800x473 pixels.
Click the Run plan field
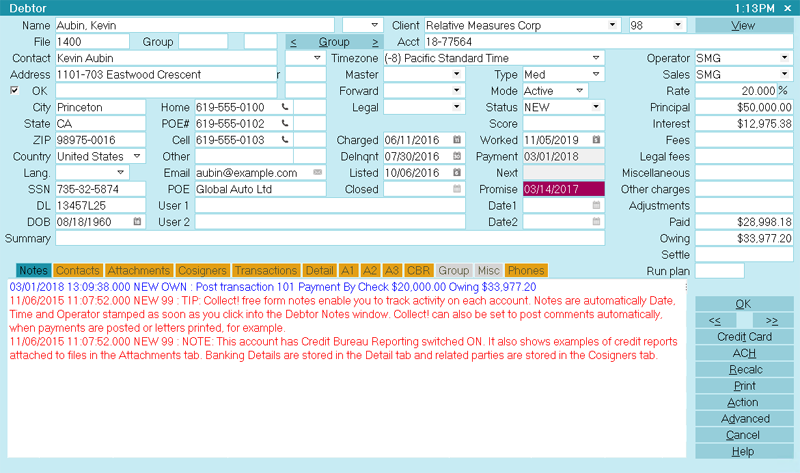pos(719,270)
